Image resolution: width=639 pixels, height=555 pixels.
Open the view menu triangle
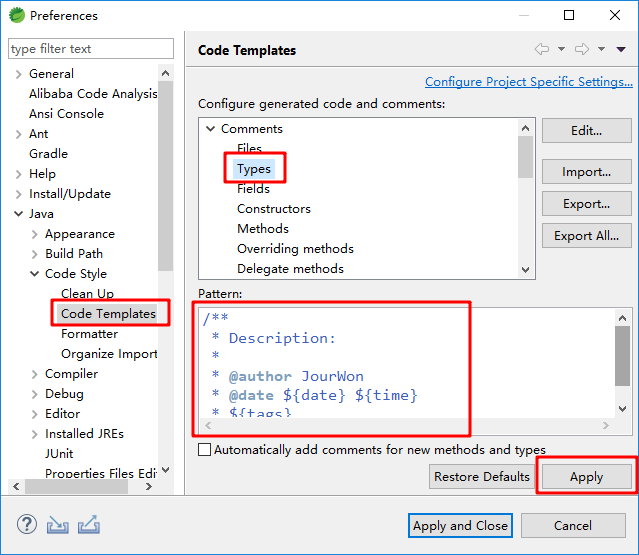(x=621, y=49)
